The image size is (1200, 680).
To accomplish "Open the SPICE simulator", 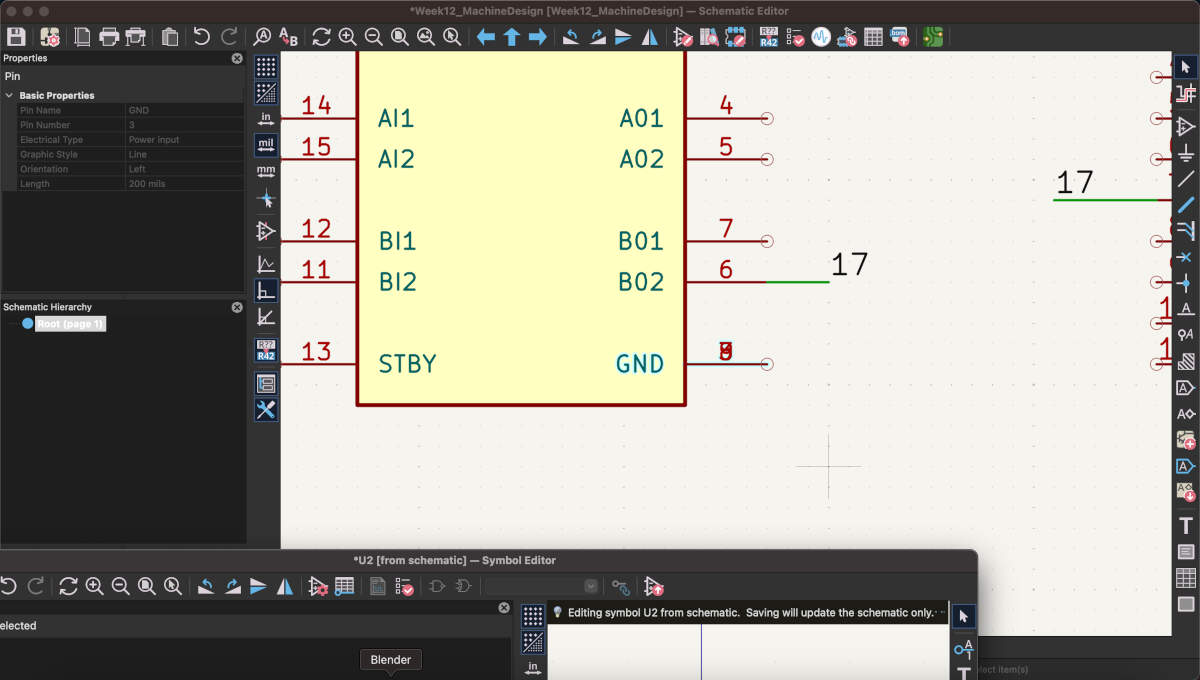I will tap(821, 37).
